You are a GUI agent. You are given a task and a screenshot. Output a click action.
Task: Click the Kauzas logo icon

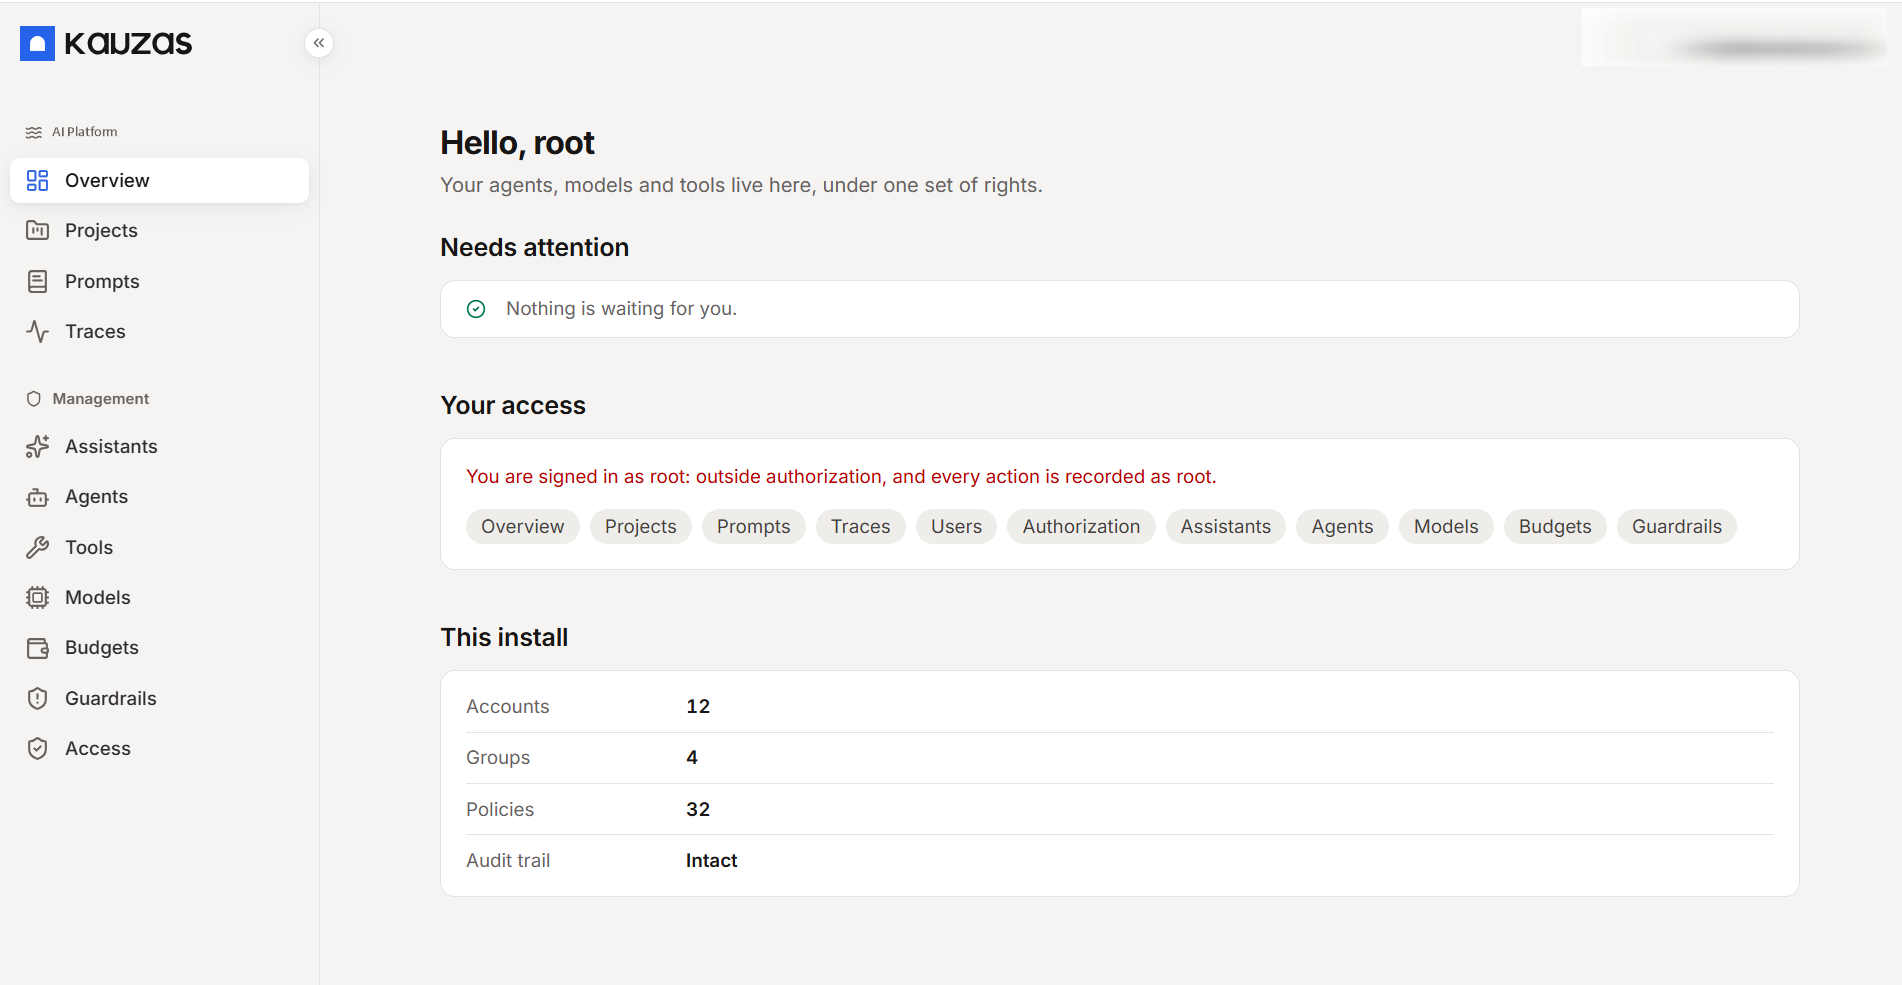click(37, 43)
